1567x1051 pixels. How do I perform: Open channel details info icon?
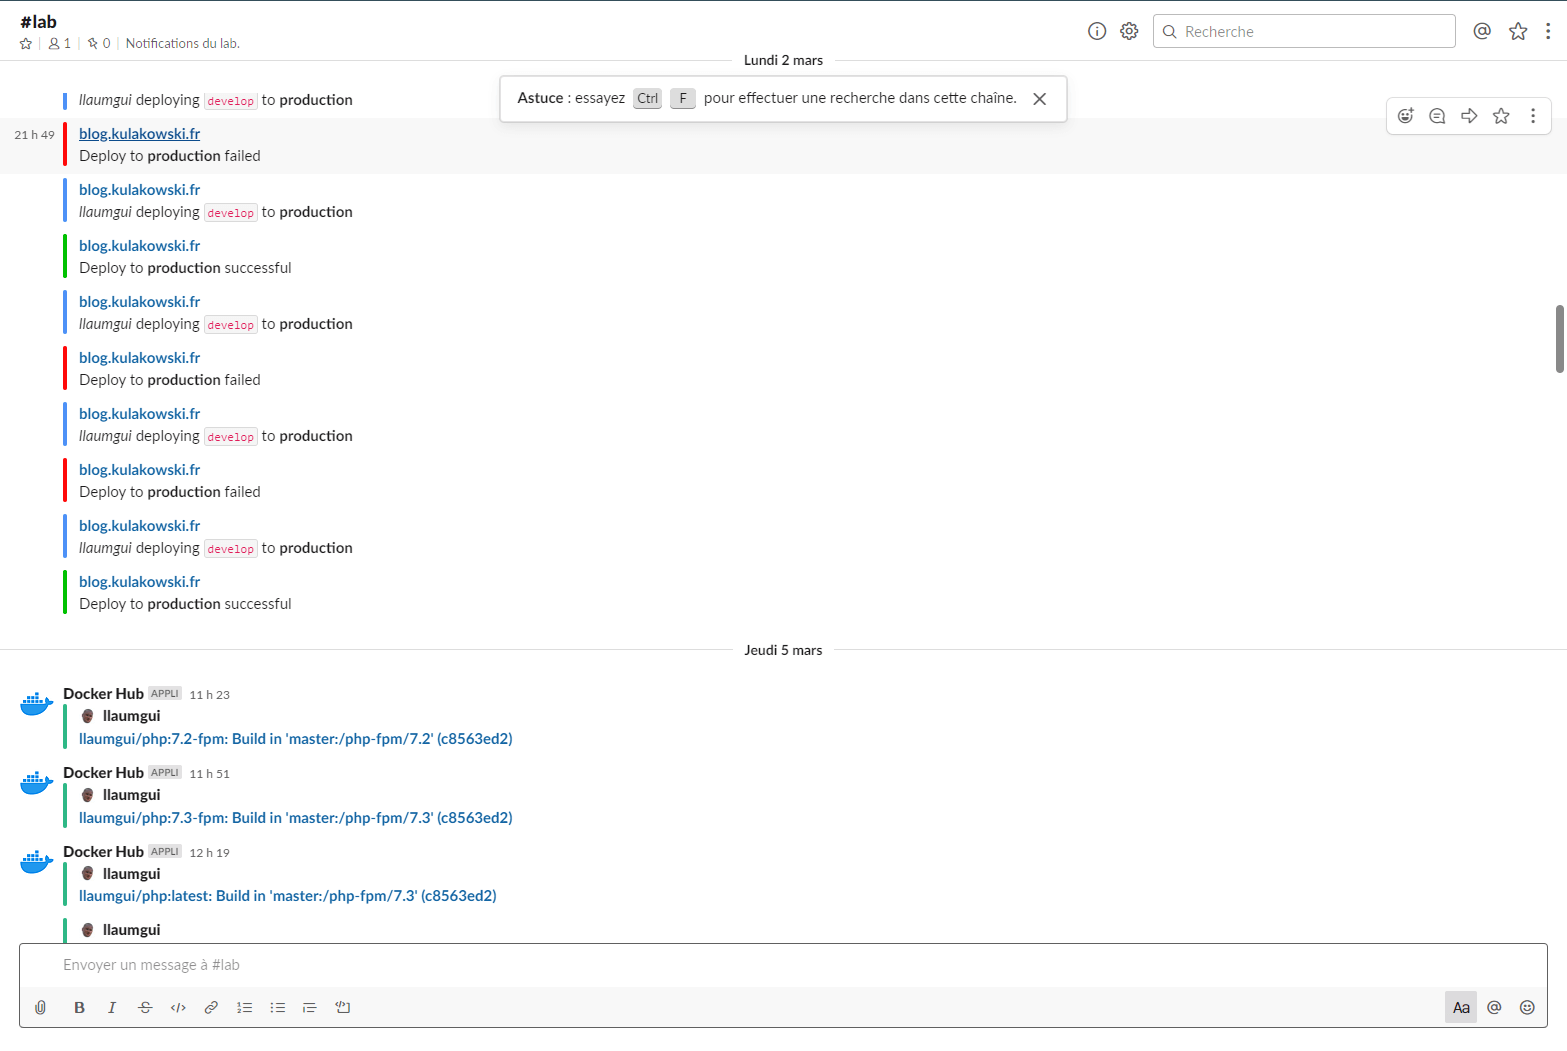(x=1097, y=31)
